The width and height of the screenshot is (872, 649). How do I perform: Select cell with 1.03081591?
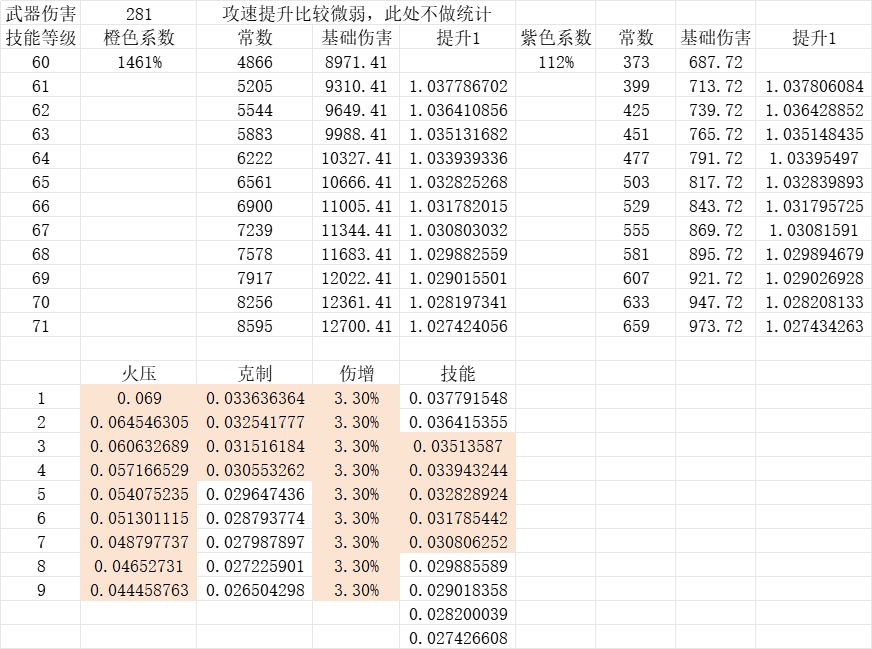point(814,230)
